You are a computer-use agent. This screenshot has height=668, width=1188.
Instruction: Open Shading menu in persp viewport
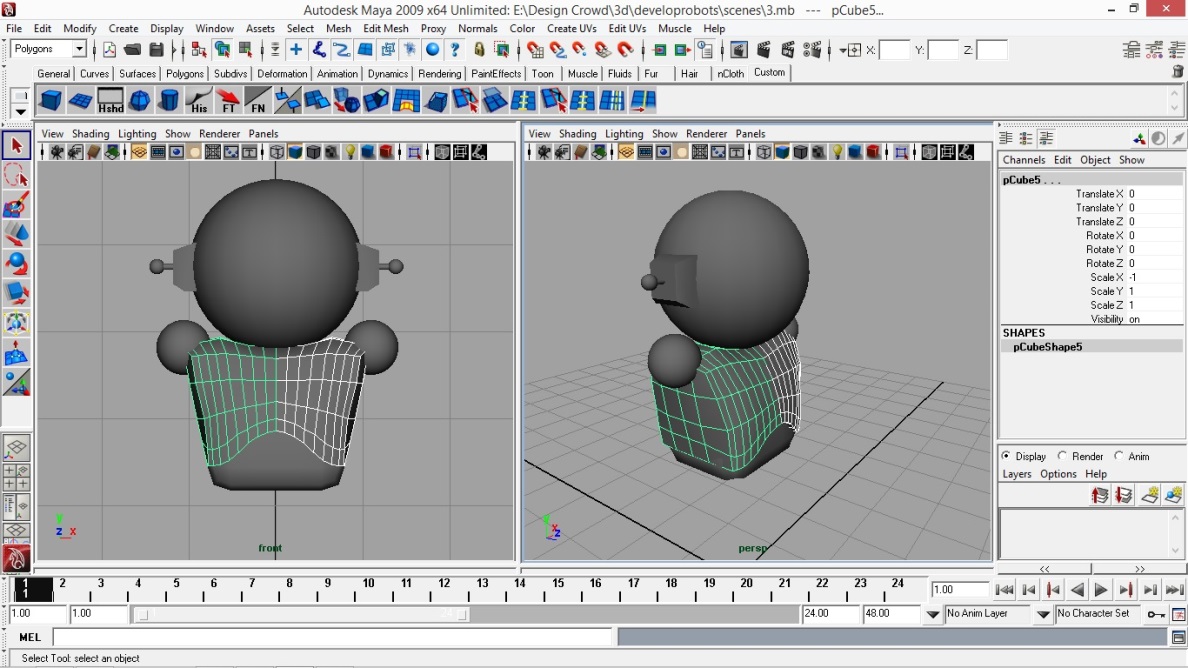577,133
